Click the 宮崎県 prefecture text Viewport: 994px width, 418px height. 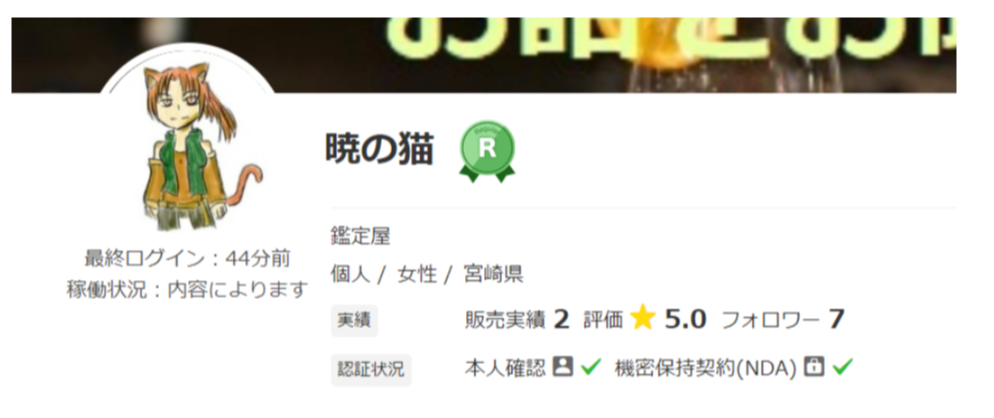coord(493,275)
